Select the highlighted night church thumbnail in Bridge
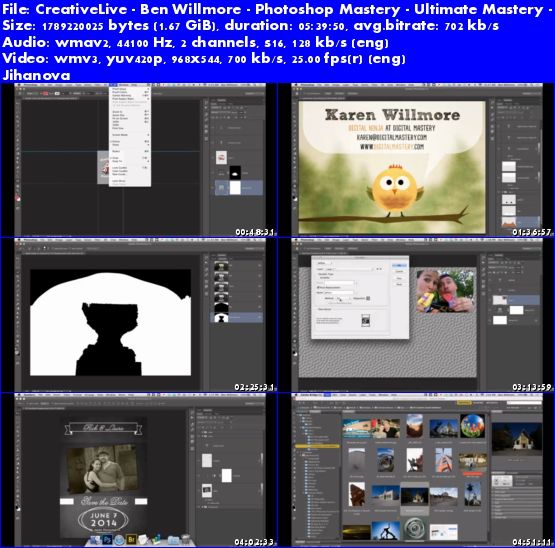This screenshot has width=555, height=548. (414, 497)
